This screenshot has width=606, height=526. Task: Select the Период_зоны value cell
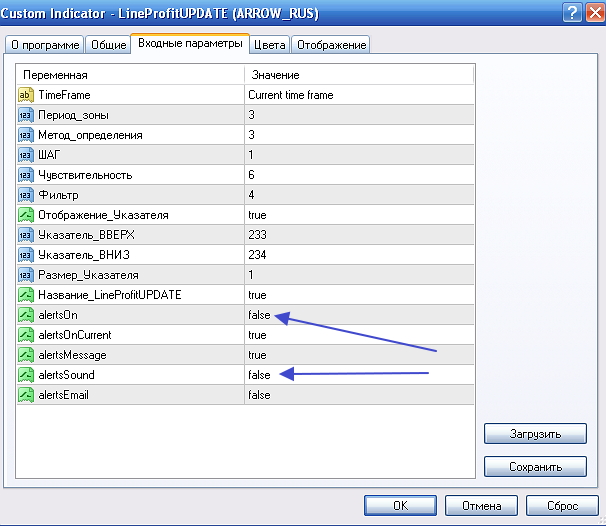pyautogui.click(x=359, y=115)
